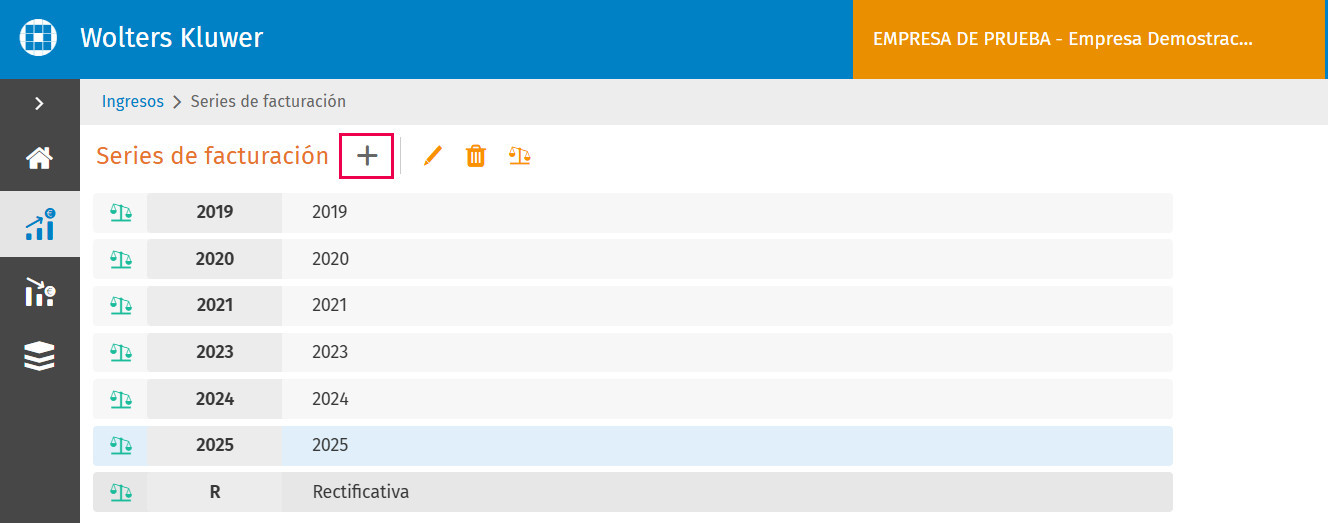The height and width of the screenshot is (523, 1328).
Task: Open the expenses chart sidebar icon
Action: (40, 291)
